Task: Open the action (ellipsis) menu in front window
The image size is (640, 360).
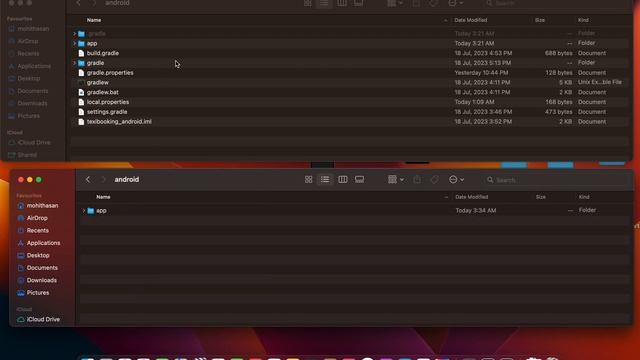Action: pyautogui.click(x=456, y=180)
